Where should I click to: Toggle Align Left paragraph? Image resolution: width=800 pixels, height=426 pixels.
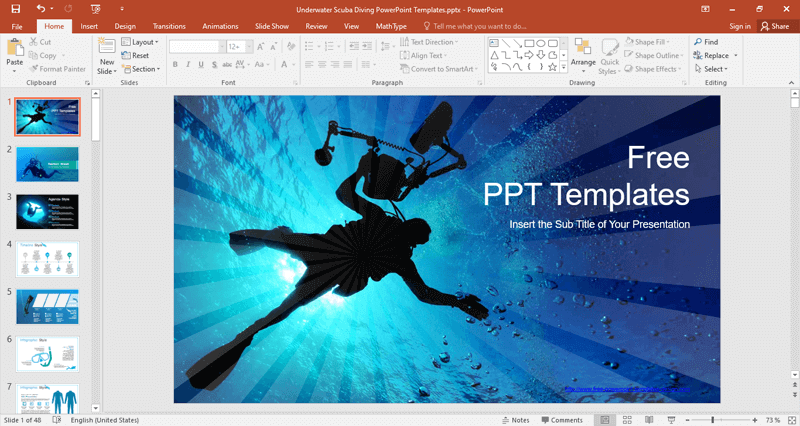point(309,64)
